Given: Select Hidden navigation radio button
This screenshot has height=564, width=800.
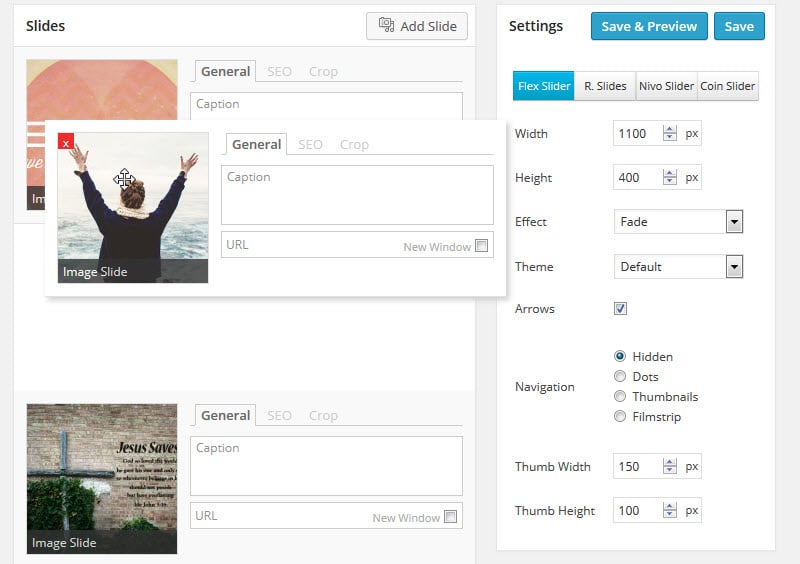Looking at the screenshot, I should 620,356.
